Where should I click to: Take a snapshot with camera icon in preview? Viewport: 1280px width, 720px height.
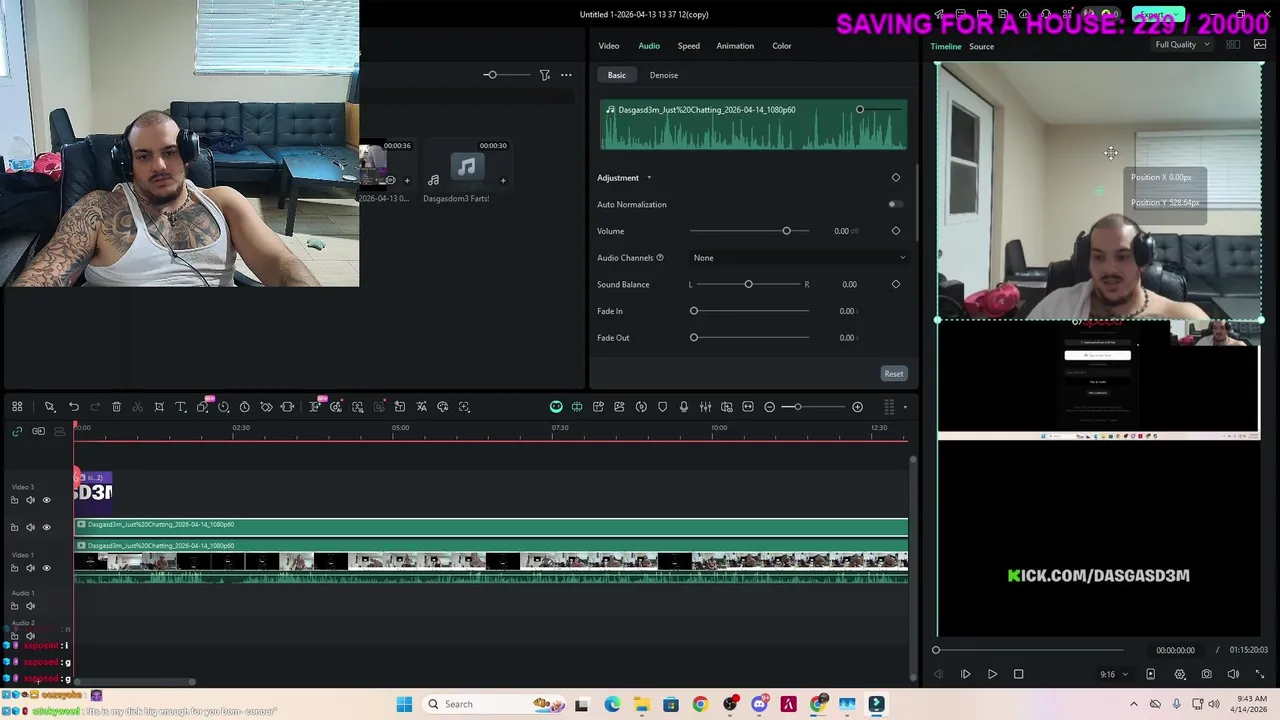[1206, 674]
